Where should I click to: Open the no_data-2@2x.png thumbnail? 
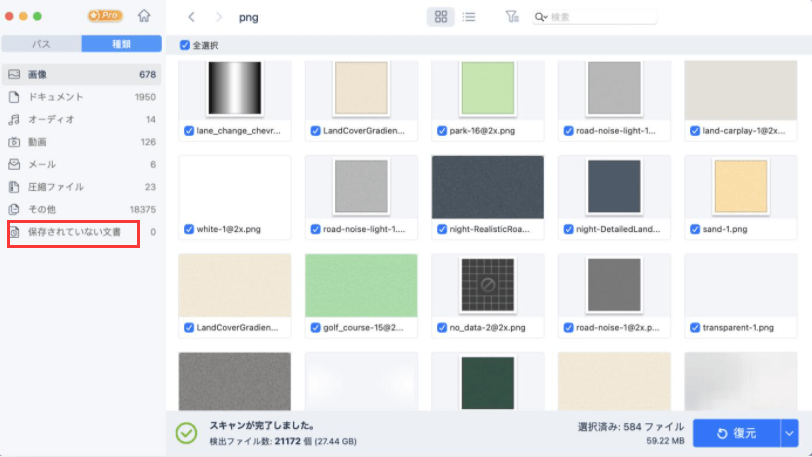click(487, 285)
